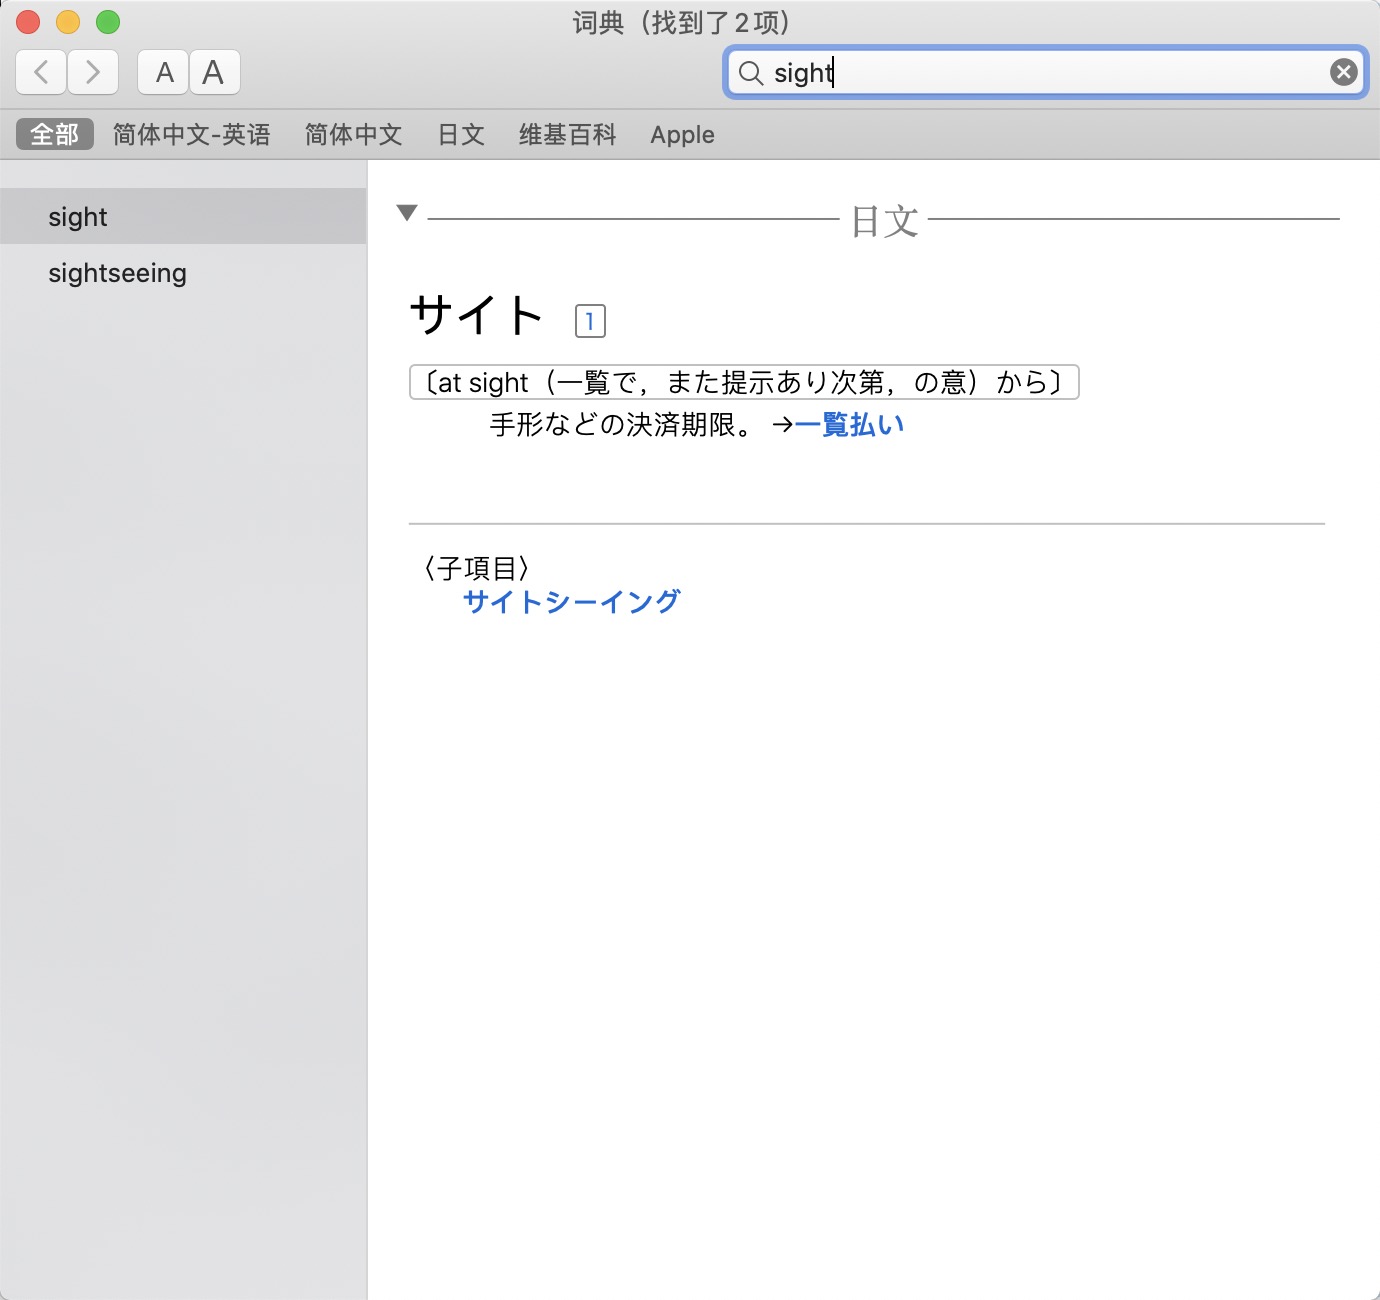
Task: Click the back navigation arrow
Action: click(41, 72)
